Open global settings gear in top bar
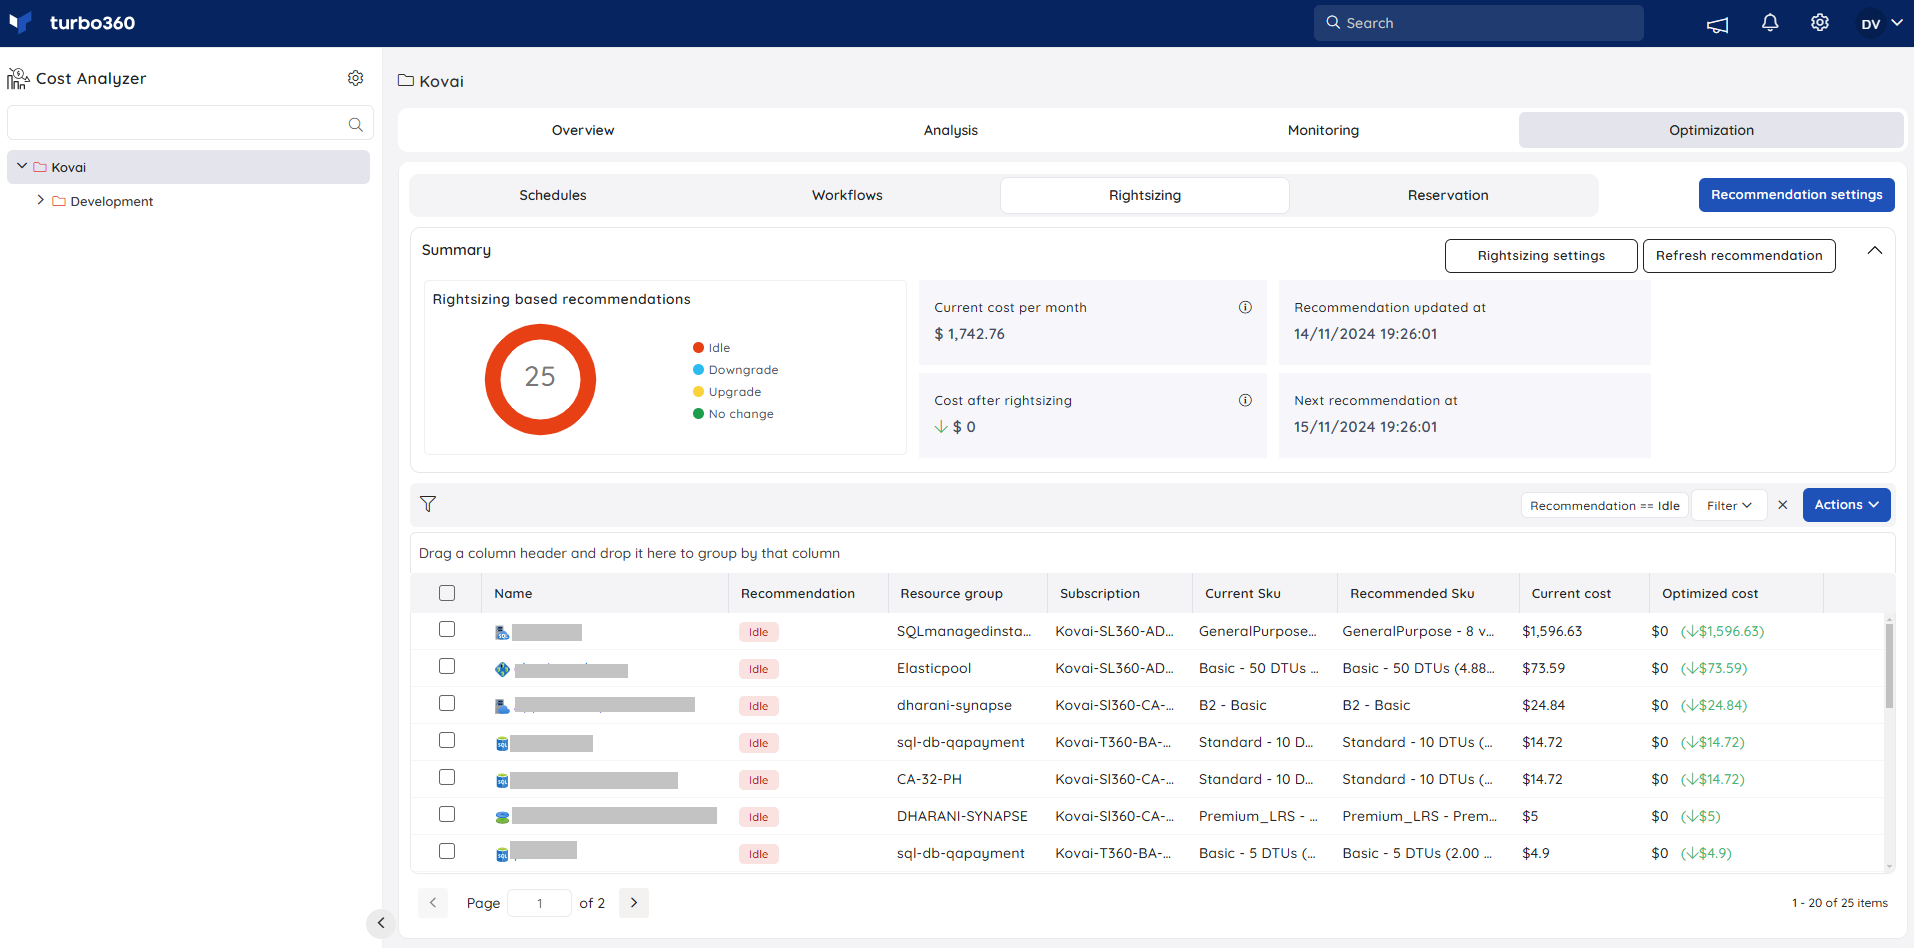 pyautogui.click(x=1819, y=23)
